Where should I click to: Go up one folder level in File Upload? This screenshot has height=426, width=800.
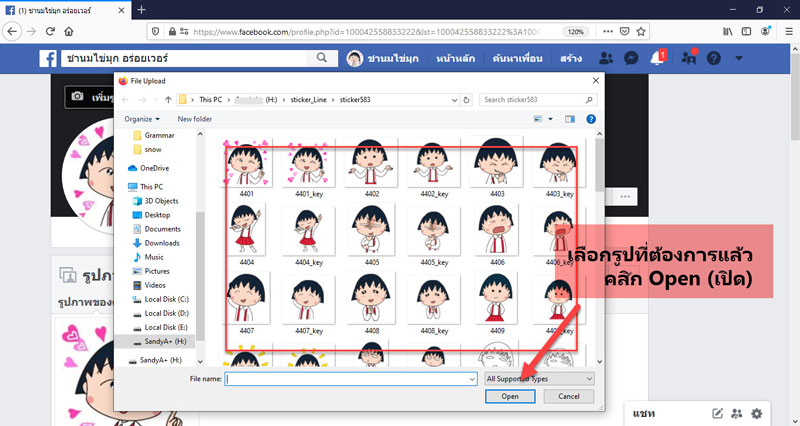coord(168,100)
